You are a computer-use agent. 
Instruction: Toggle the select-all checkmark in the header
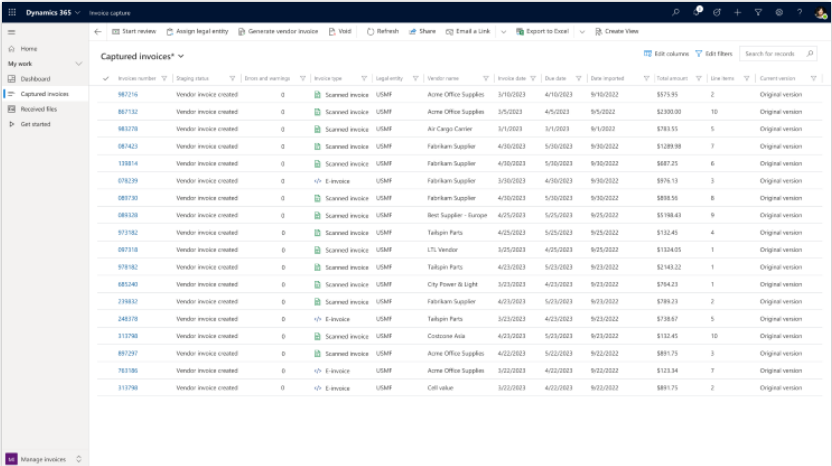pos(106,79)
